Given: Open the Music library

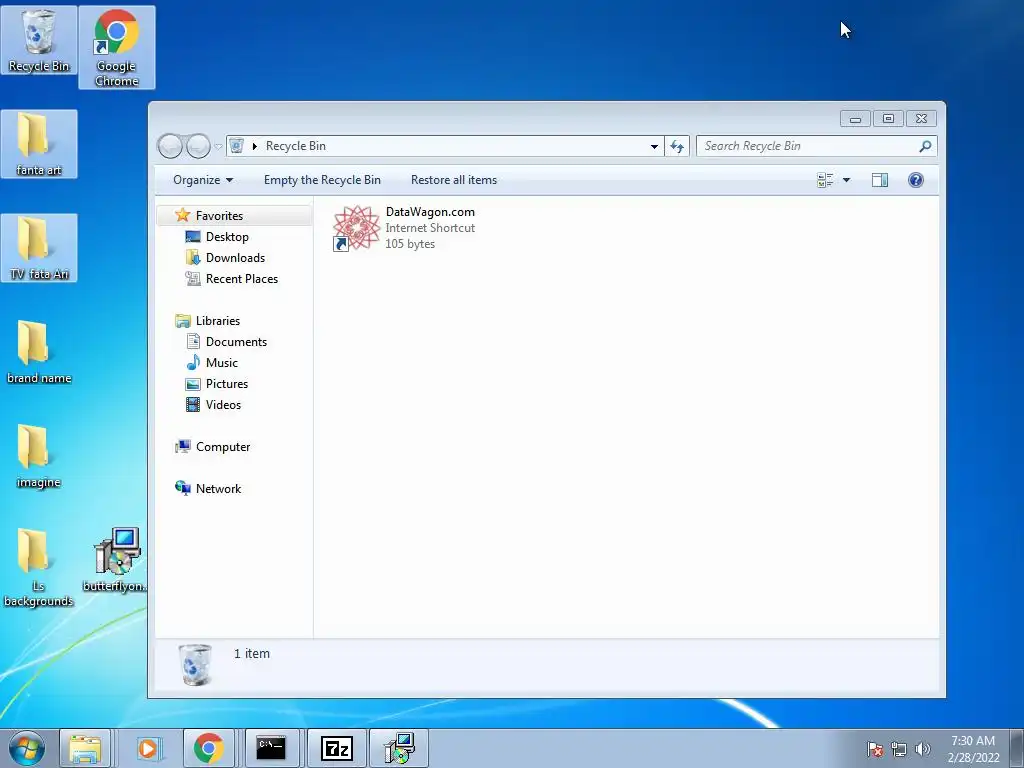Looking at the screenshot, I should 222,362.
